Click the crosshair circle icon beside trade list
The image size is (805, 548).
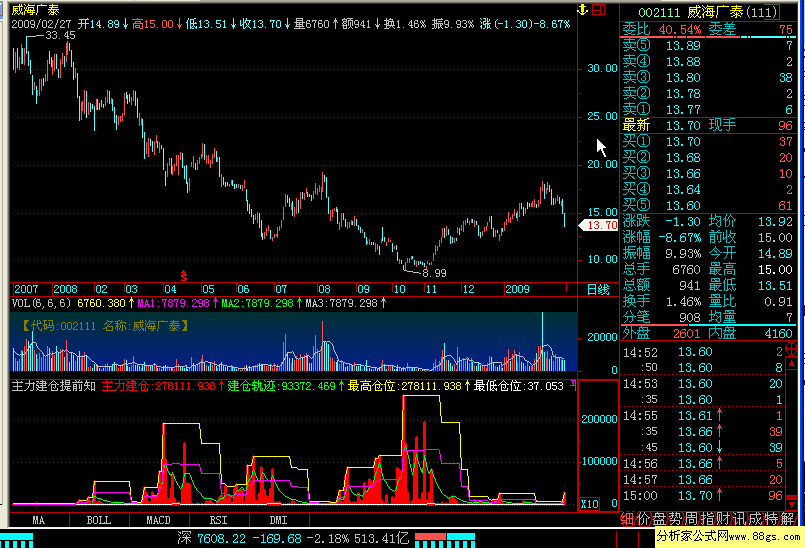[x=791, y=349]
